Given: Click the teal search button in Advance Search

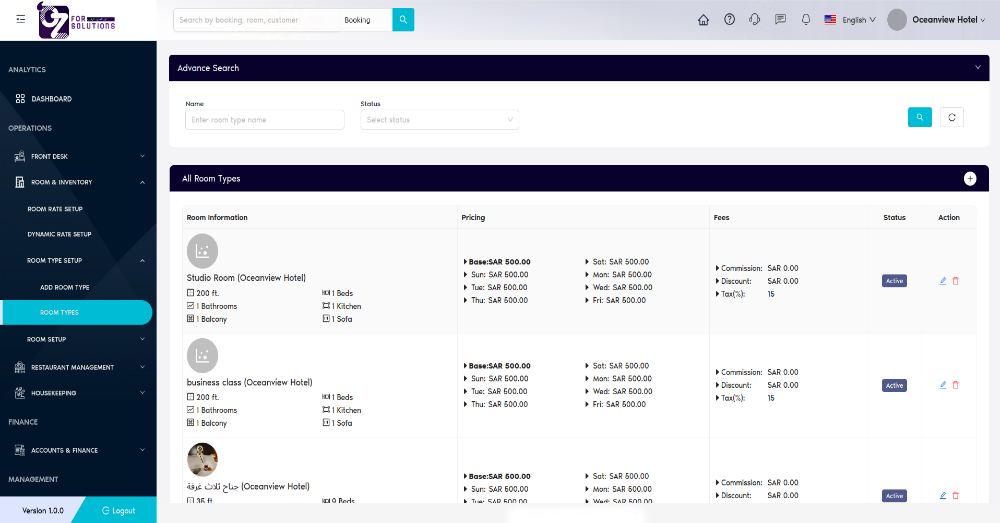Looking at the screenshot, I should 919,117.
